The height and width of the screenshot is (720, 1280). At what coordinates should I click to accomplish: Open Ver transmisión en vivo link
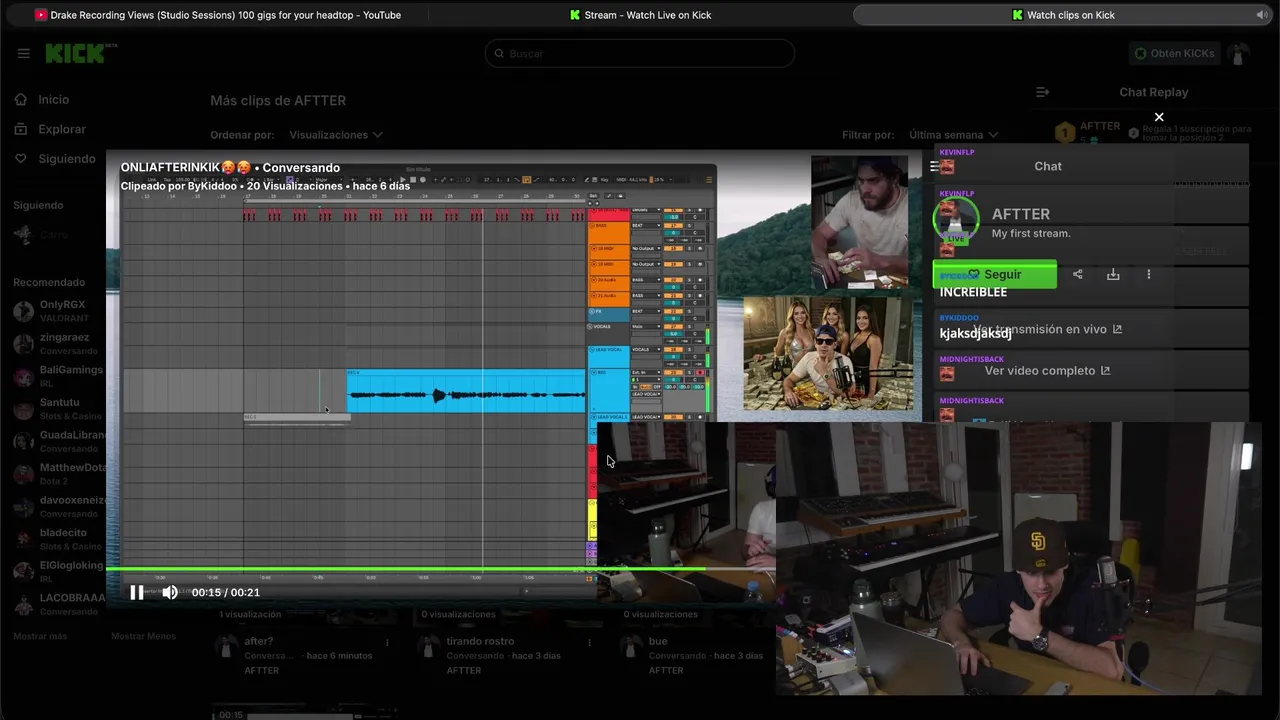pos(1047,329)
